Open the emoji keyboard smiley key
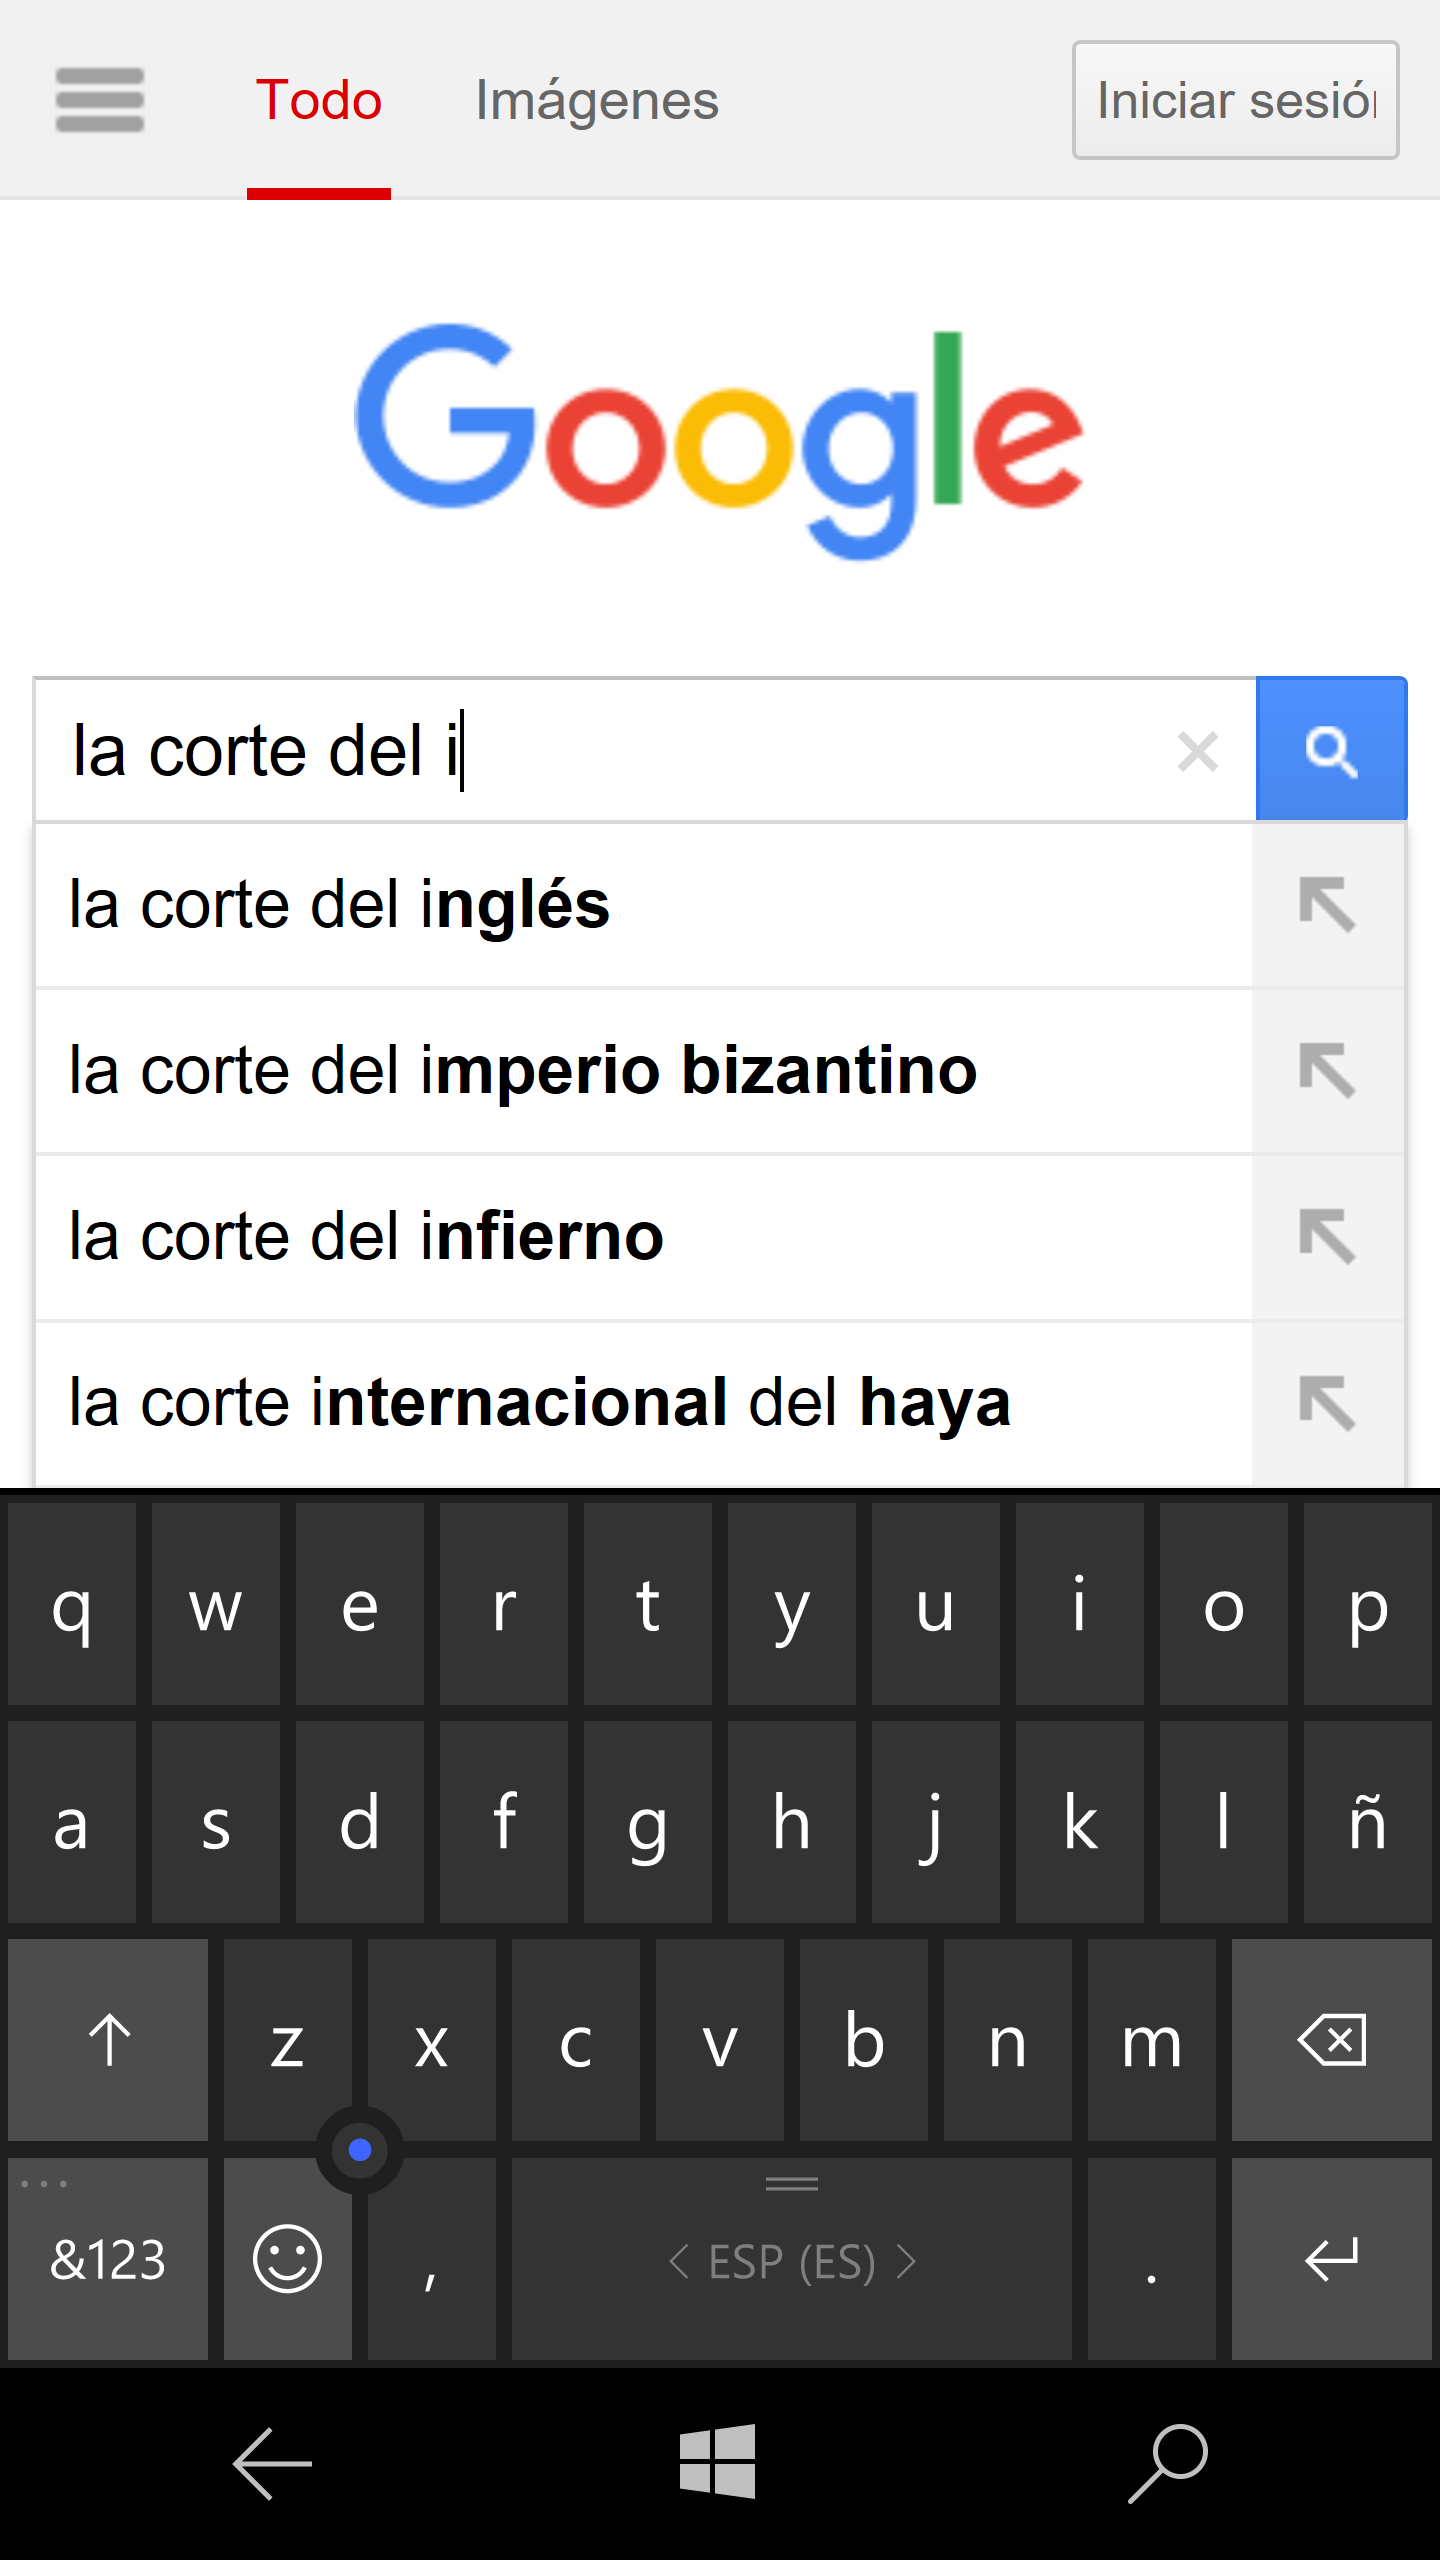Viewport: 1440px width, 2560px height. pyautogui.click(x=287, y=2258)
